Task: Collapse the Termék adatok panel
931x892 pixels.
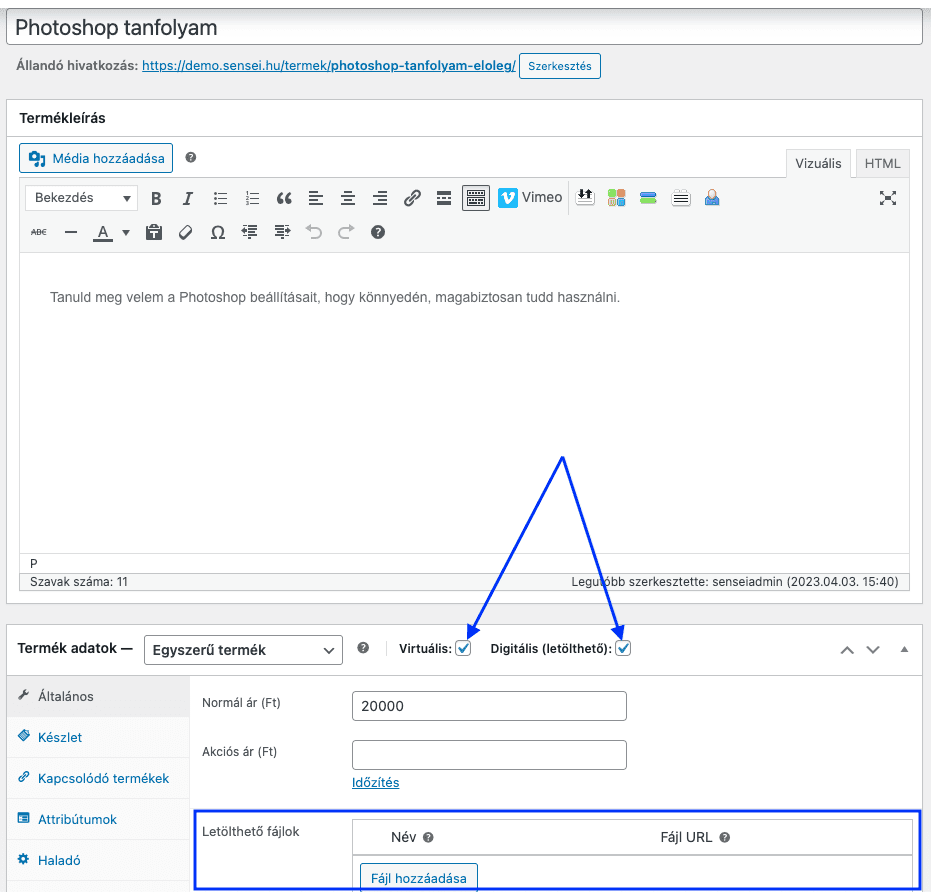Action: tap(904, 650)
